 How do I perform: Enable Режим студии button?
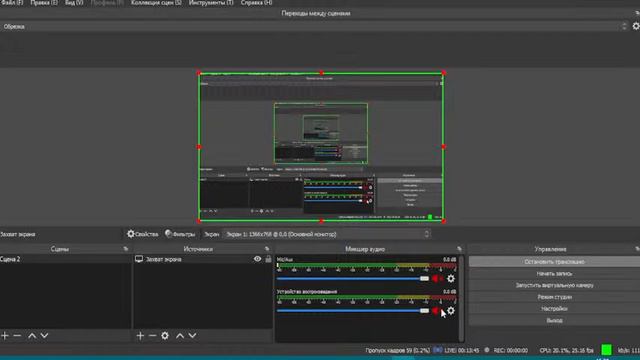[554, 297]
